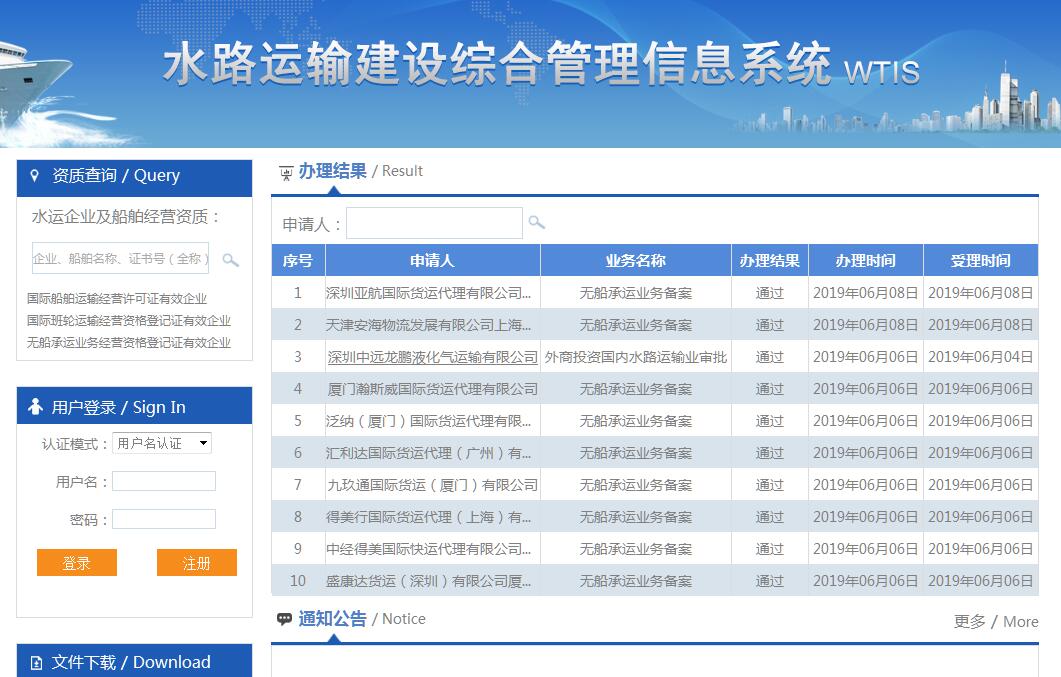Click applicant 深圳中远龙鹏液化气运输有限公司 in row 3
1061x677 pixels.
point(432,357)
